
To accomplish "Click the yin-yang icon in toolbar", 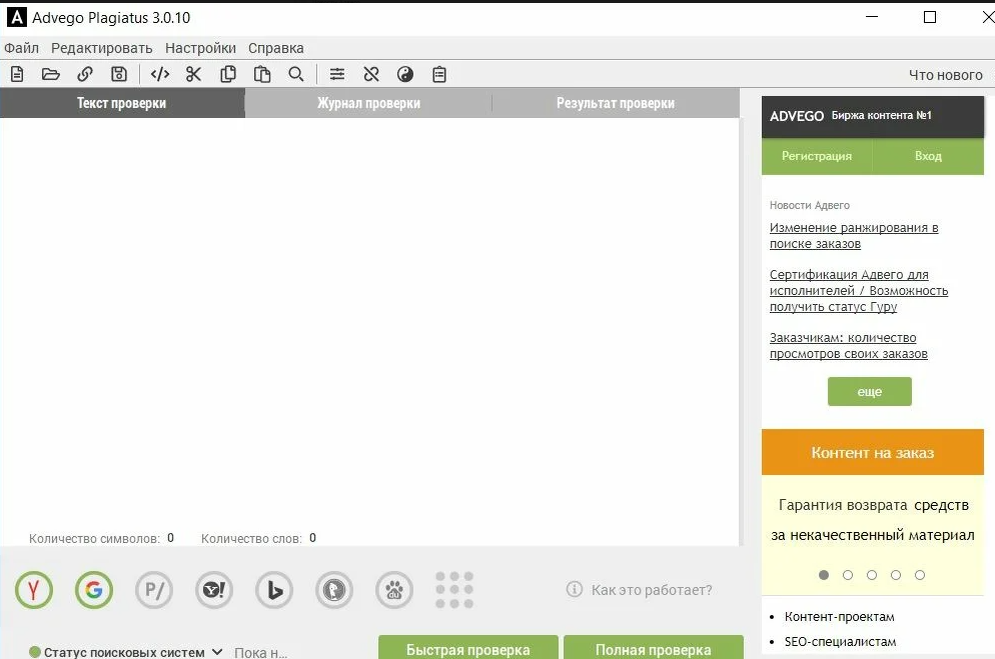I will 405,74.
